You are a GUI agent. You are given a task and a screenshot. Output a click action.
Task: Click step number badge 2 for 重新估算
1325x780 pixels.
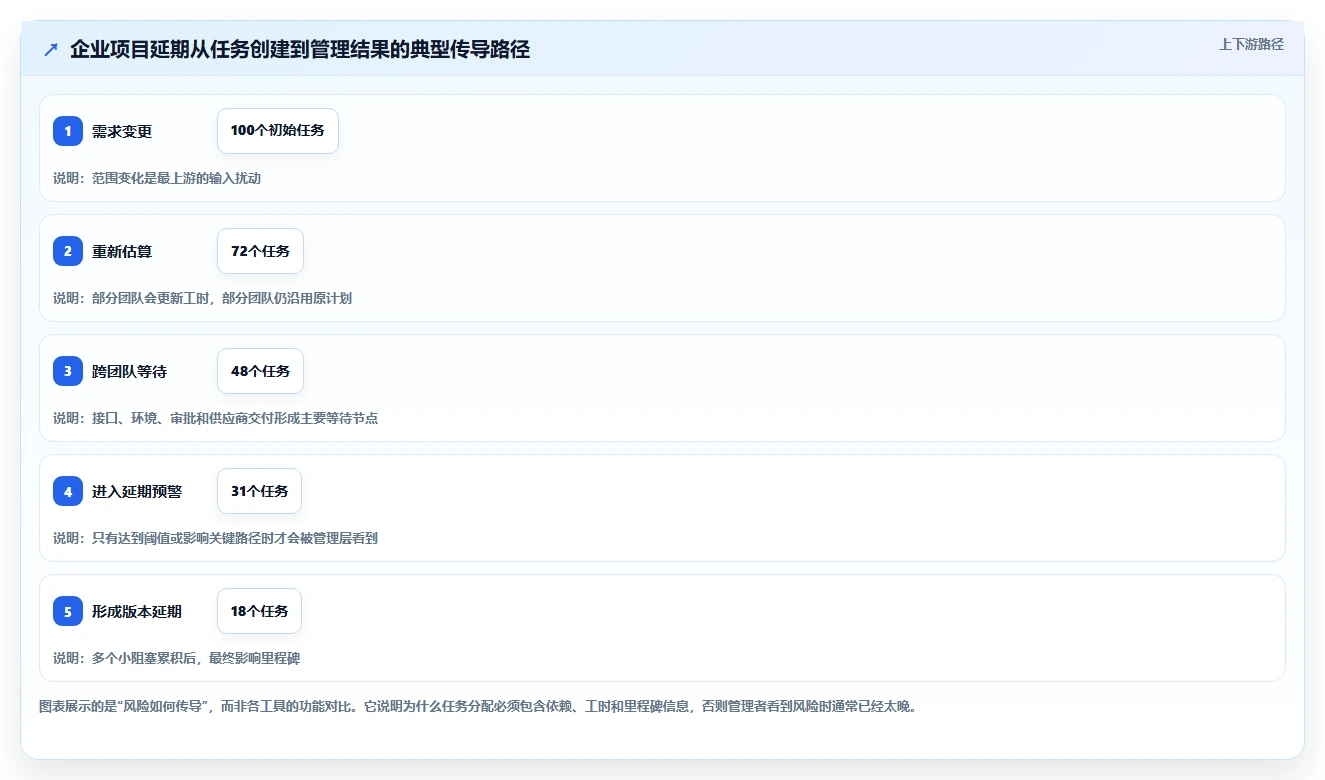pos(68,251)
